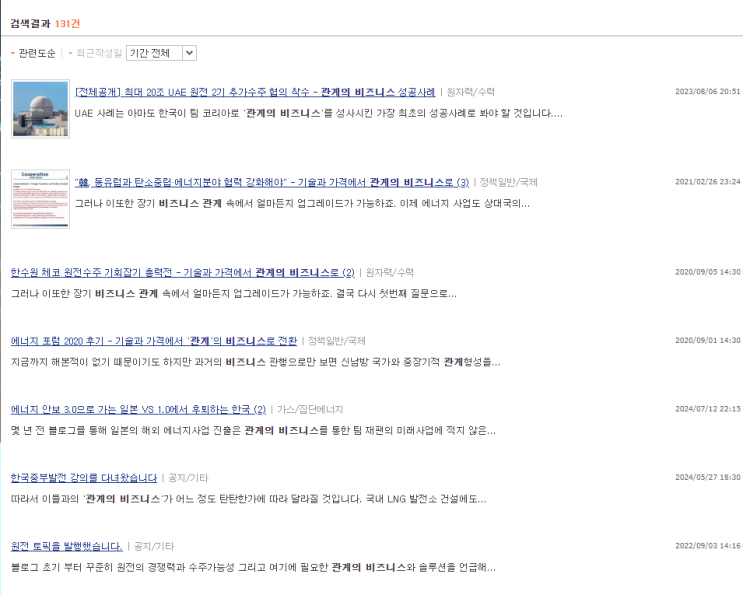
Task: Open the Cooperation document thumbnail
Action: (40, 199)
